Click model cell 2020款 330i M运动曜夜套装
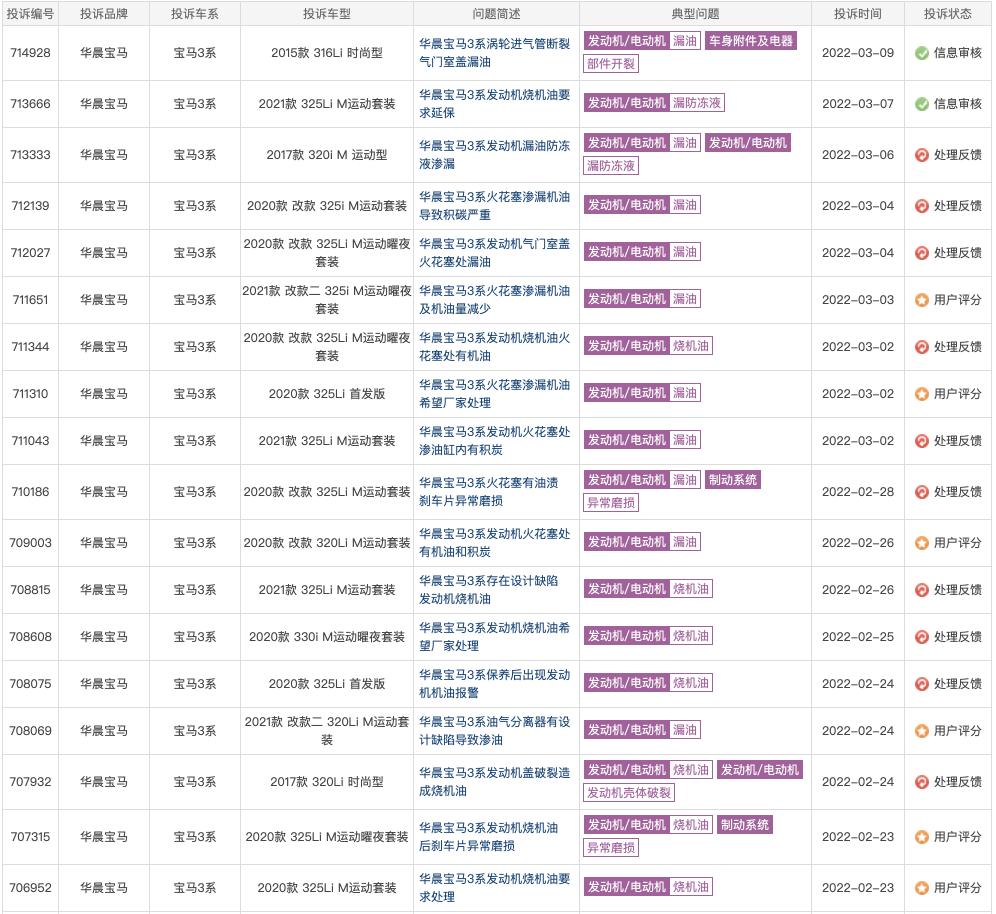Screen dimensions: 996x914 [x=326, y=637]
